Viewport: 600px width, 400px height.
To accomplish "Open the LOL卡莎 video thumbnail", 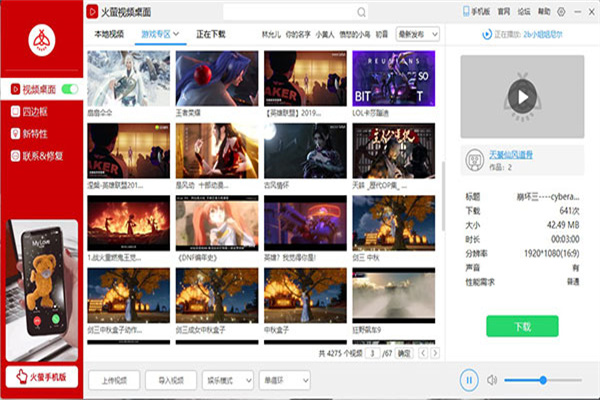I will tap(394, 78).
